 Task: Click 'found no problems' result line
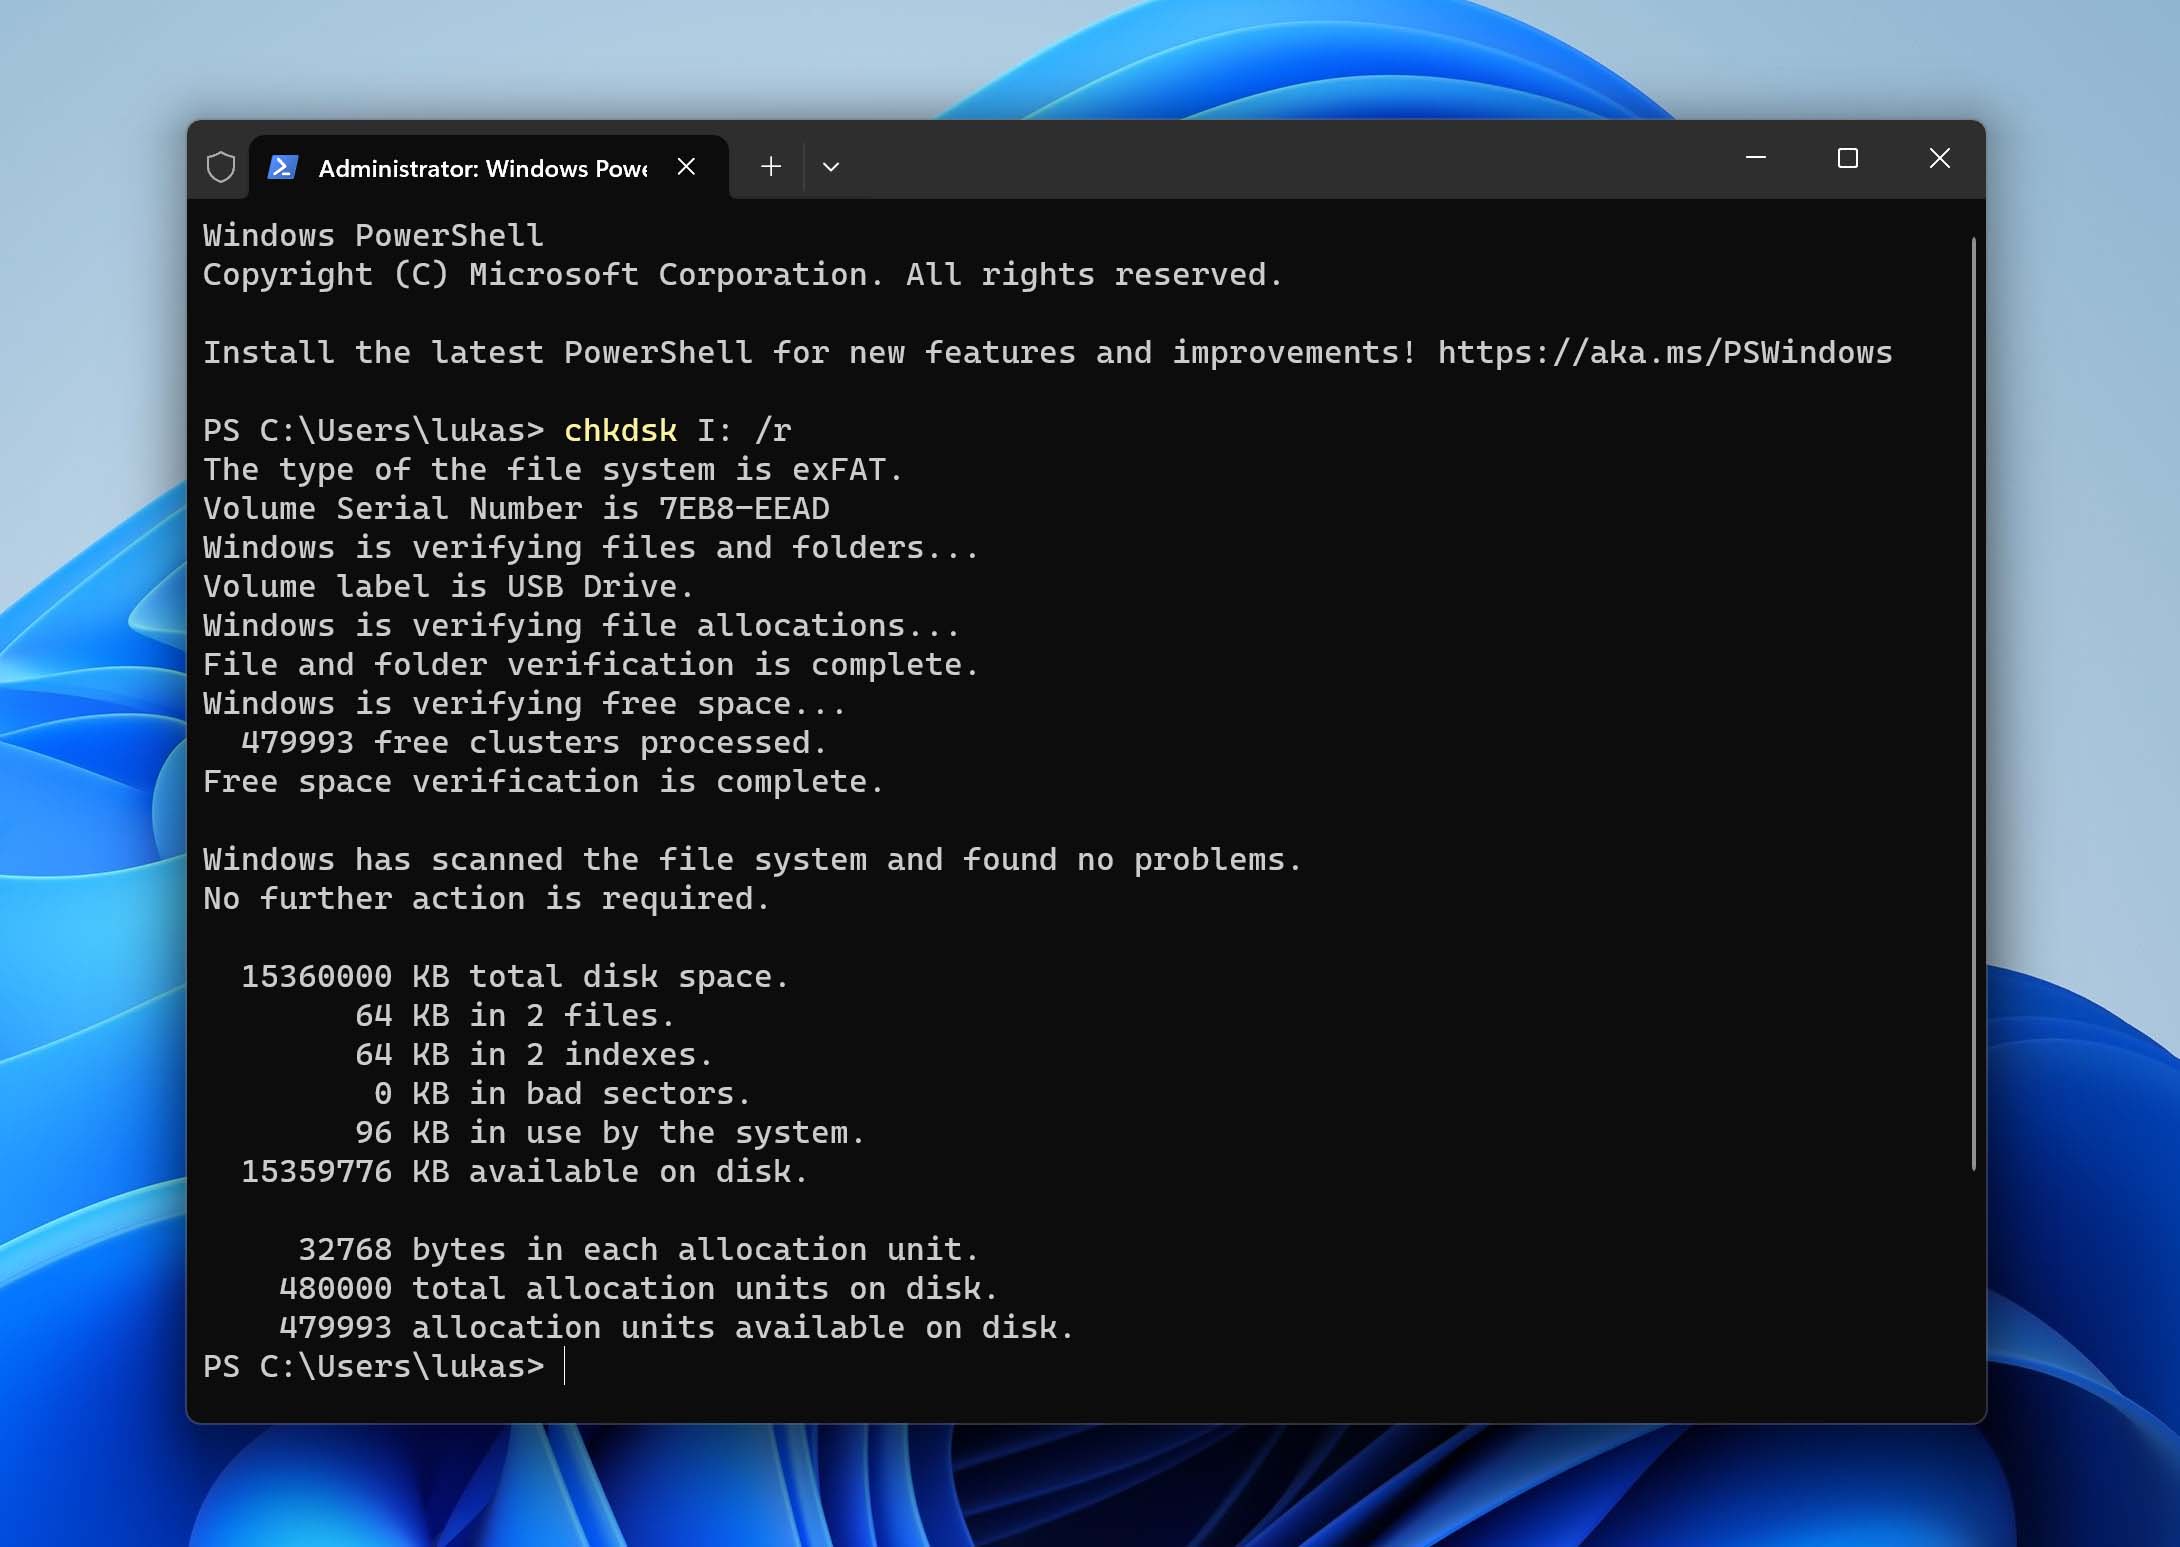752,859
